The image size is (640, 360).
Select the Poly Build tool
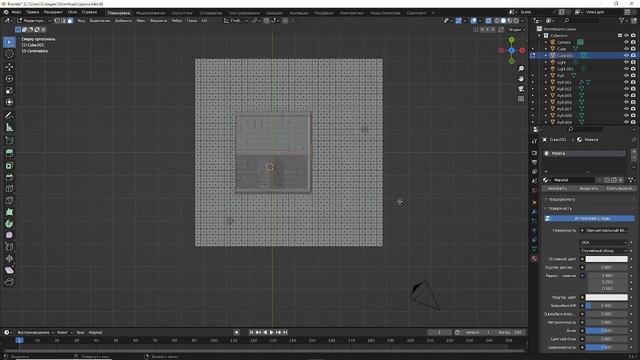(x=9, y=212)
